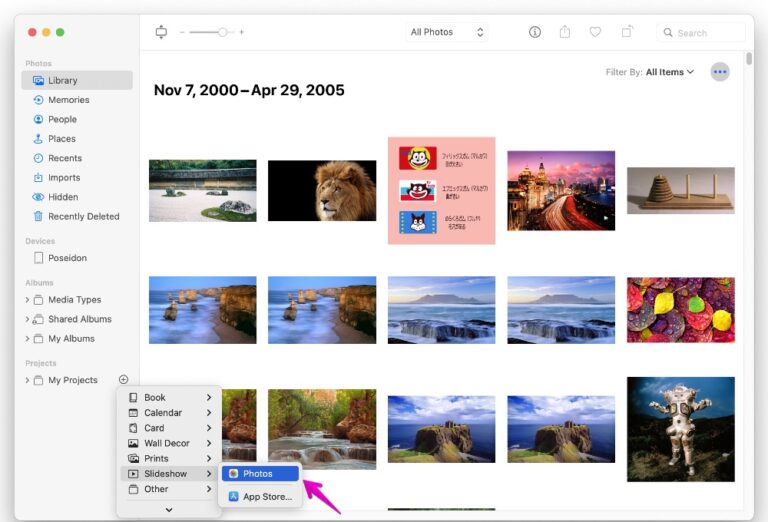Open Places in the sidebar
The width and height of the screenshot is (768, 522).
pos(62,139)
